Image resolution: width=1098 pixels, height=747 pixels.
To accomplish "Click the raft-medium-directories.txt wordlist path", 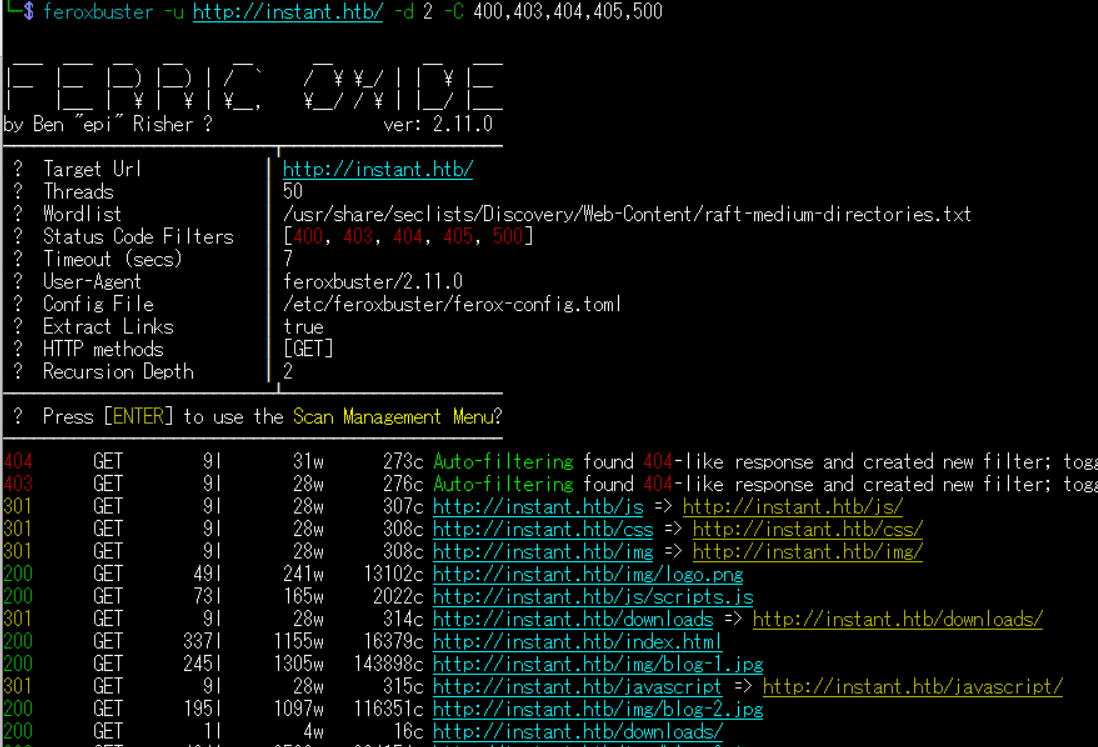I will pyautogui.click(x=627, y=214).
